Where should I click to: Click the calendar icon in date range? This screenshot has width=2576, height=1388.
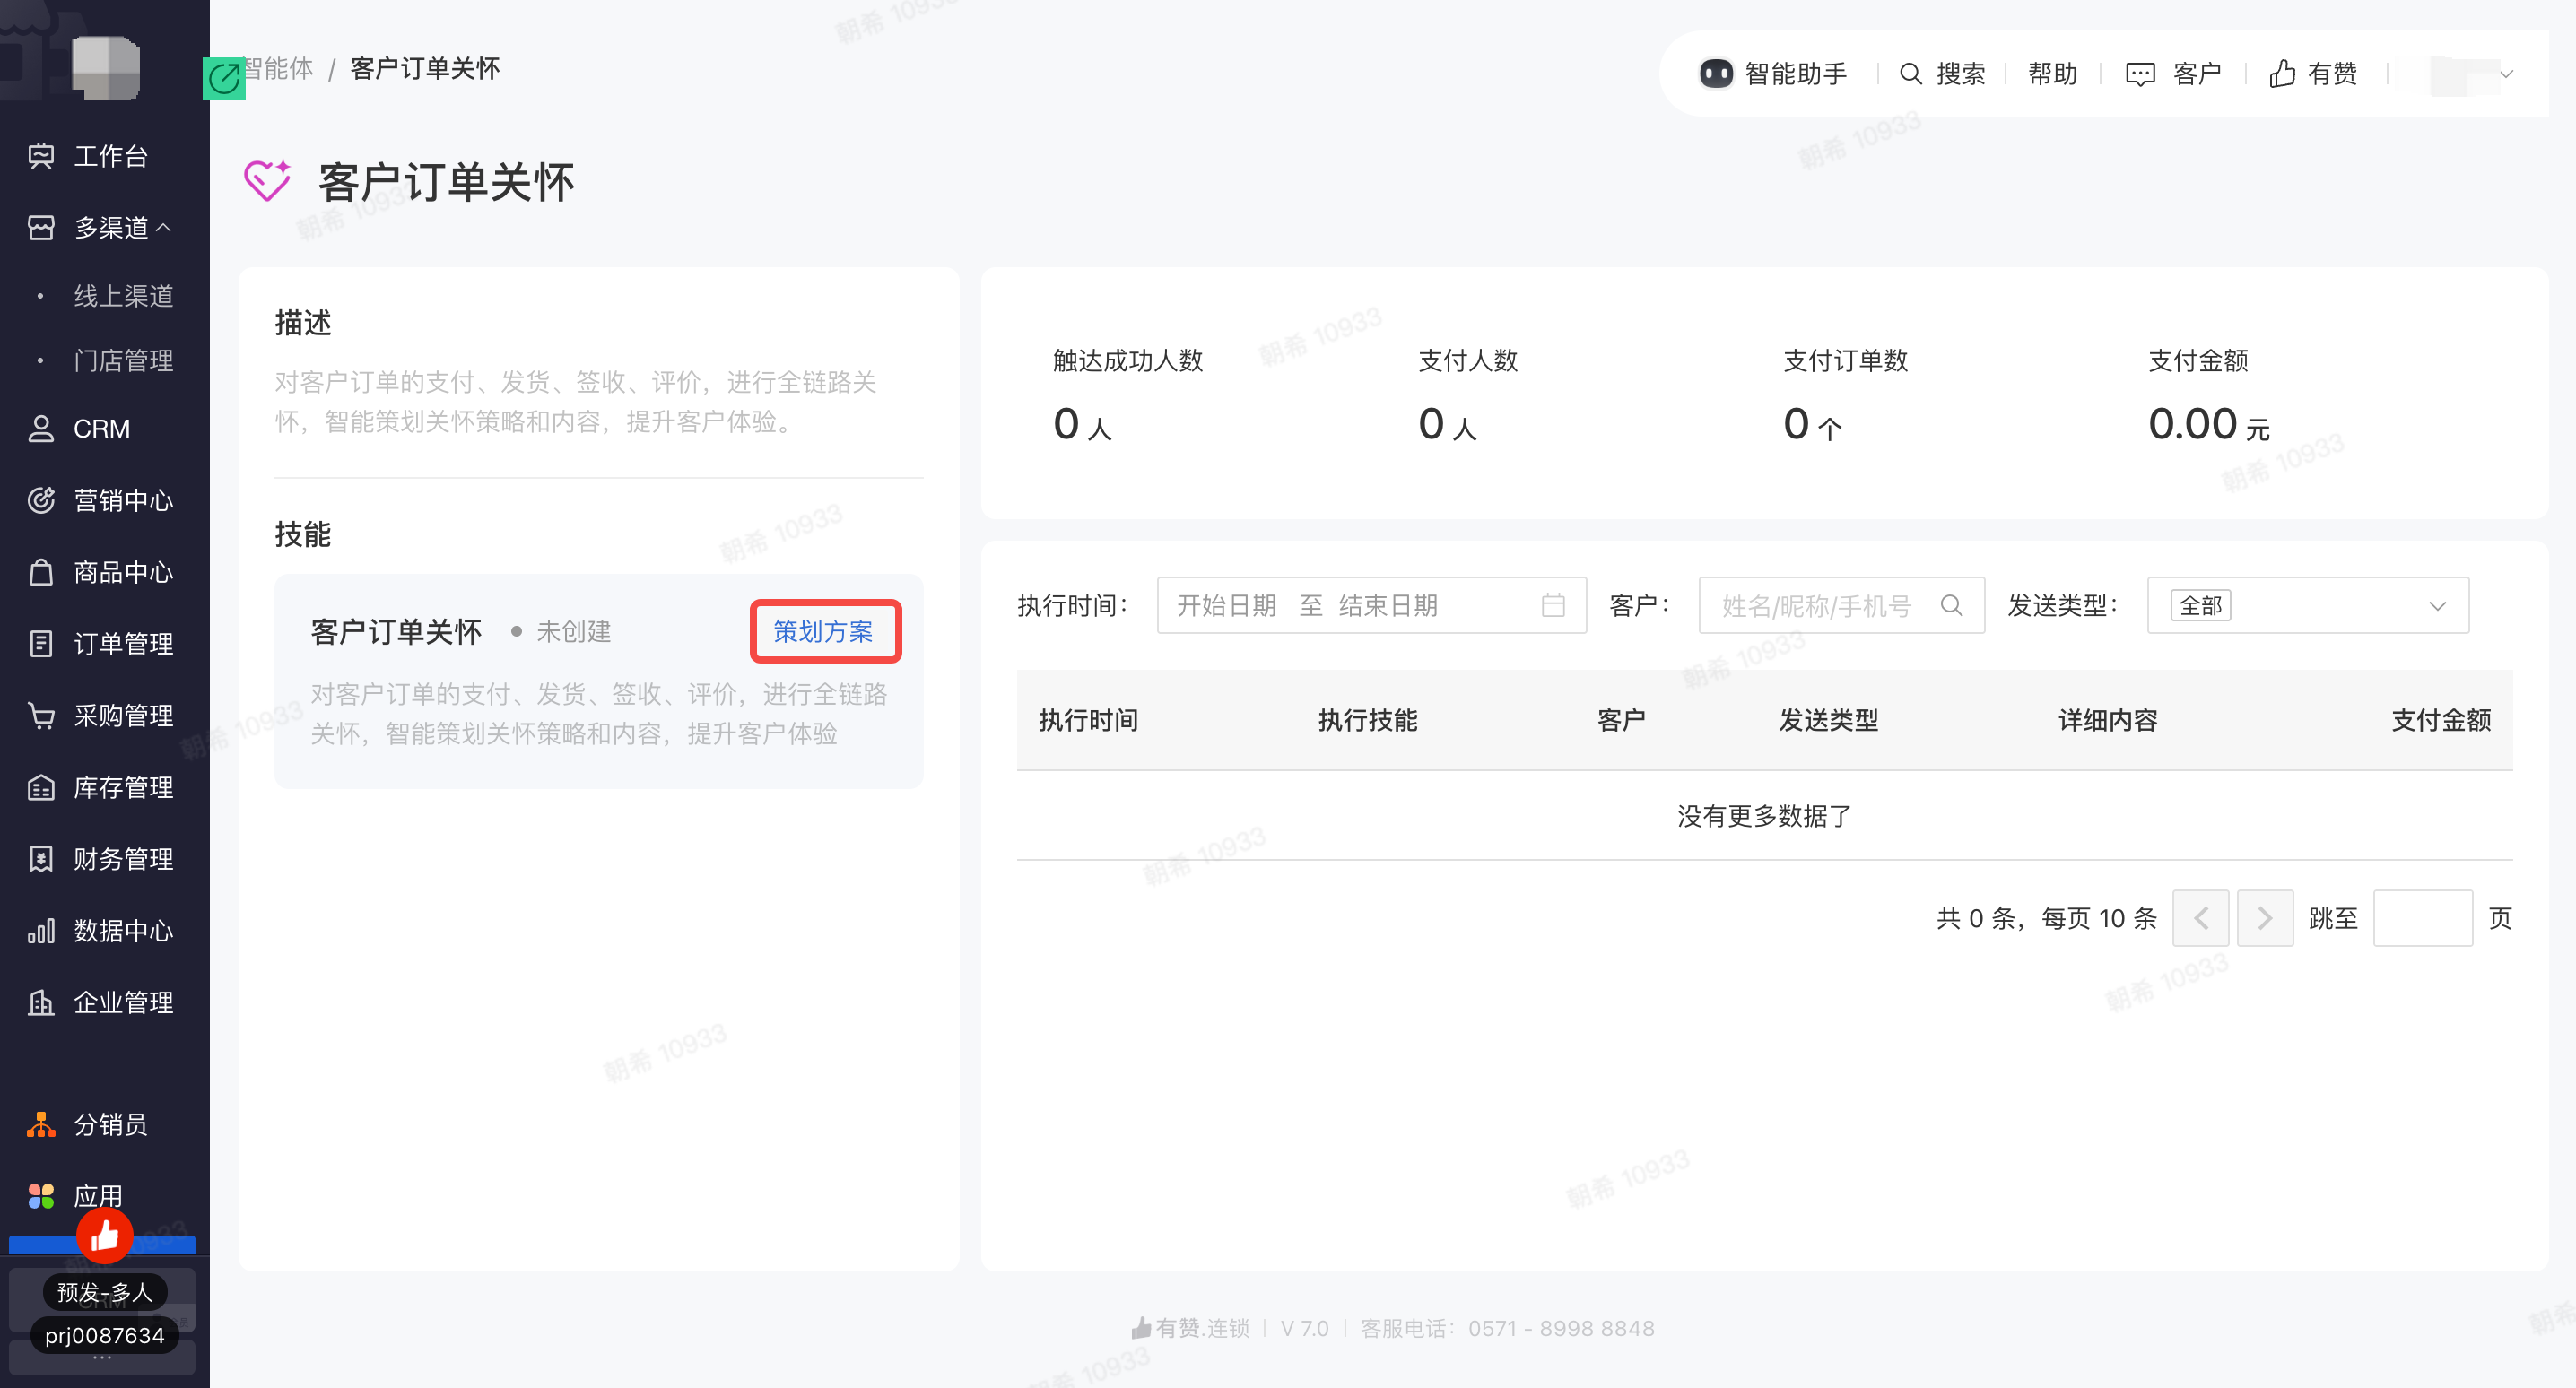(x=1552, y=605)
